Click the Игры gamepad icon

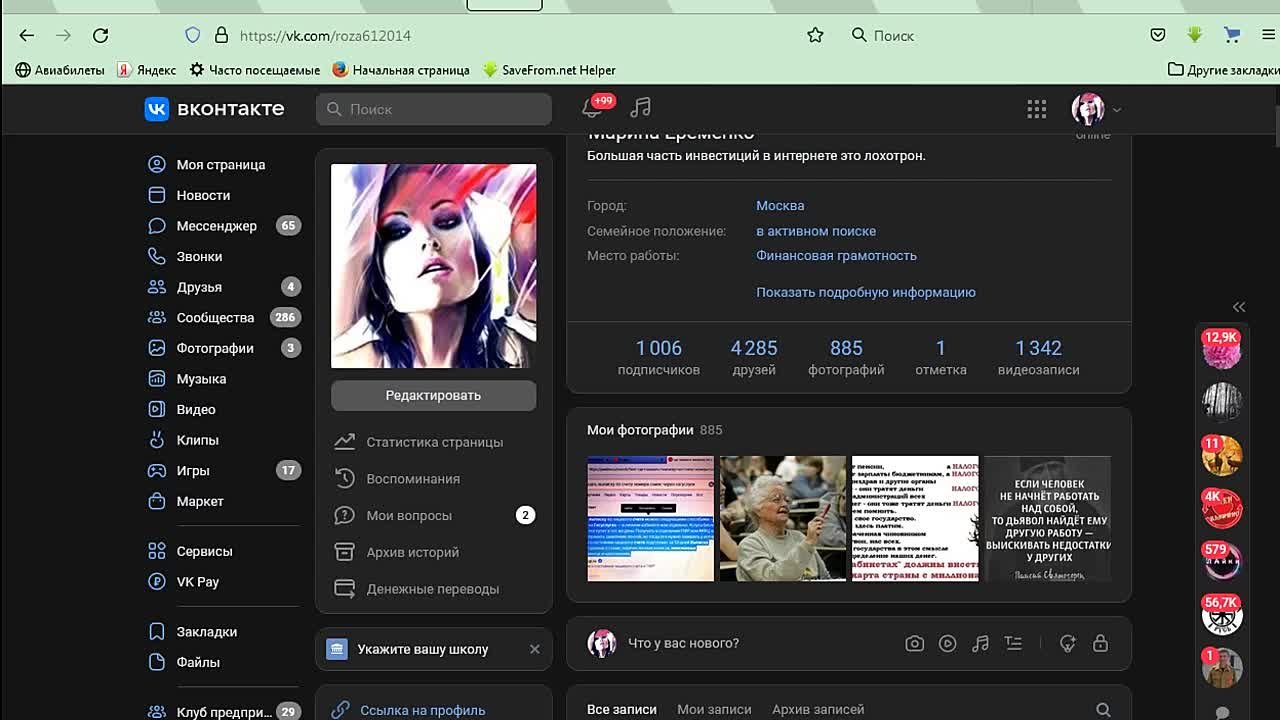157,470
